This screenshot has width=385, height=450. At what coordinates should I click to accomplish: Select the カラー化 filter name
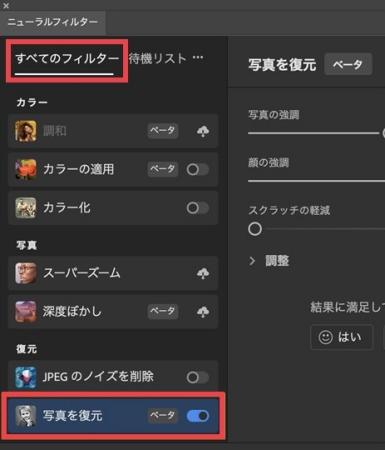(67, 208)
